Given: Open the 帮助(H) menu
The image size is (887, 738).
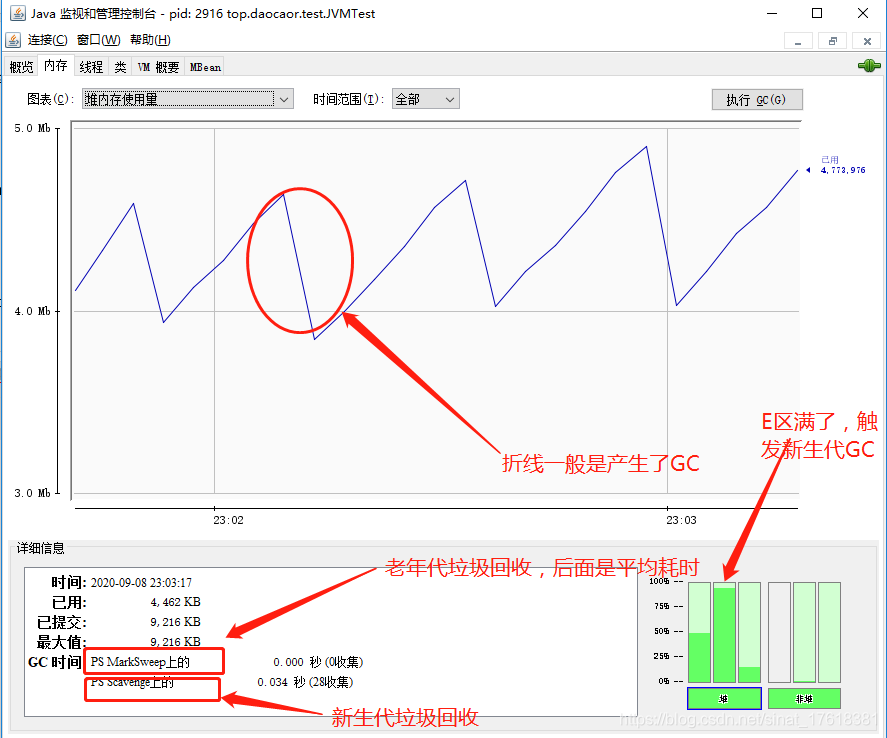Looking at the screenshot, I should click(x=150, y=40).
